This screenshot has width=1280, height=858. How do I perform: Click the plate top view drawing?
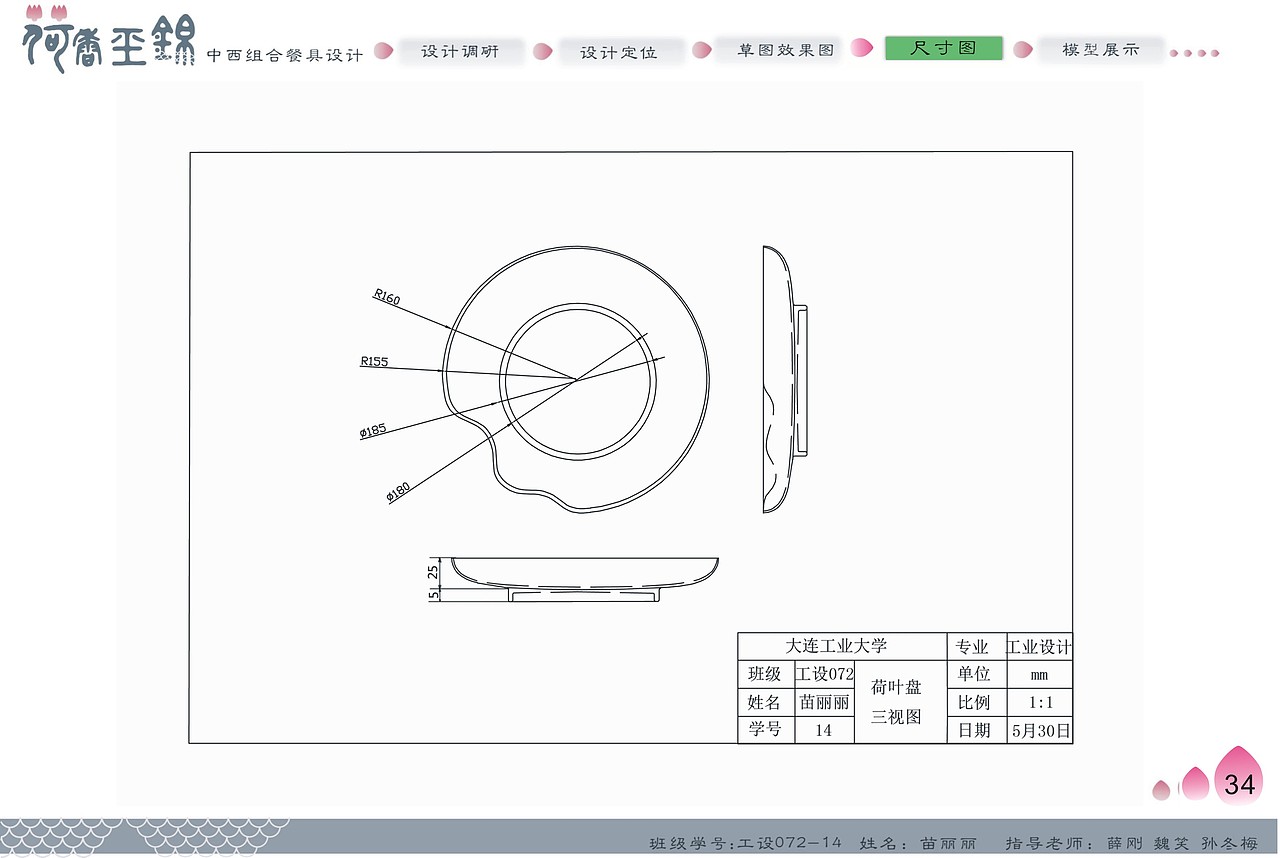(x=576, y=380)
